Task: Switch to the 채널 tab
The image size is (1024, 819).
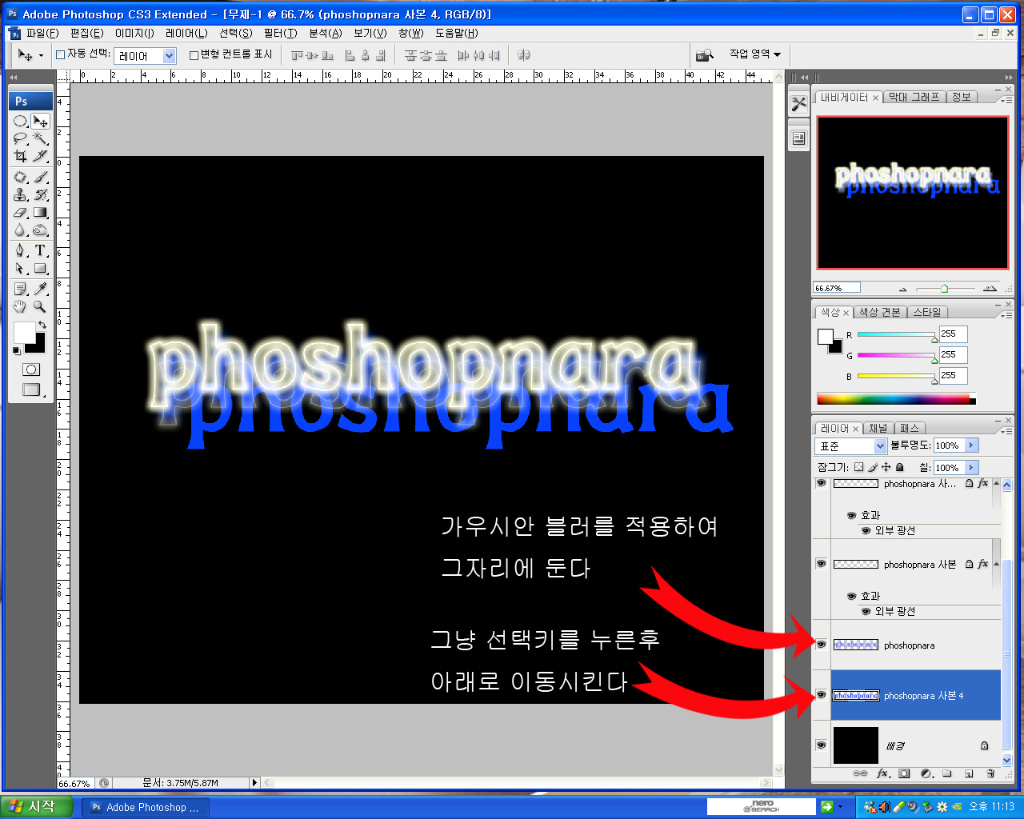Action: point(878,428)
